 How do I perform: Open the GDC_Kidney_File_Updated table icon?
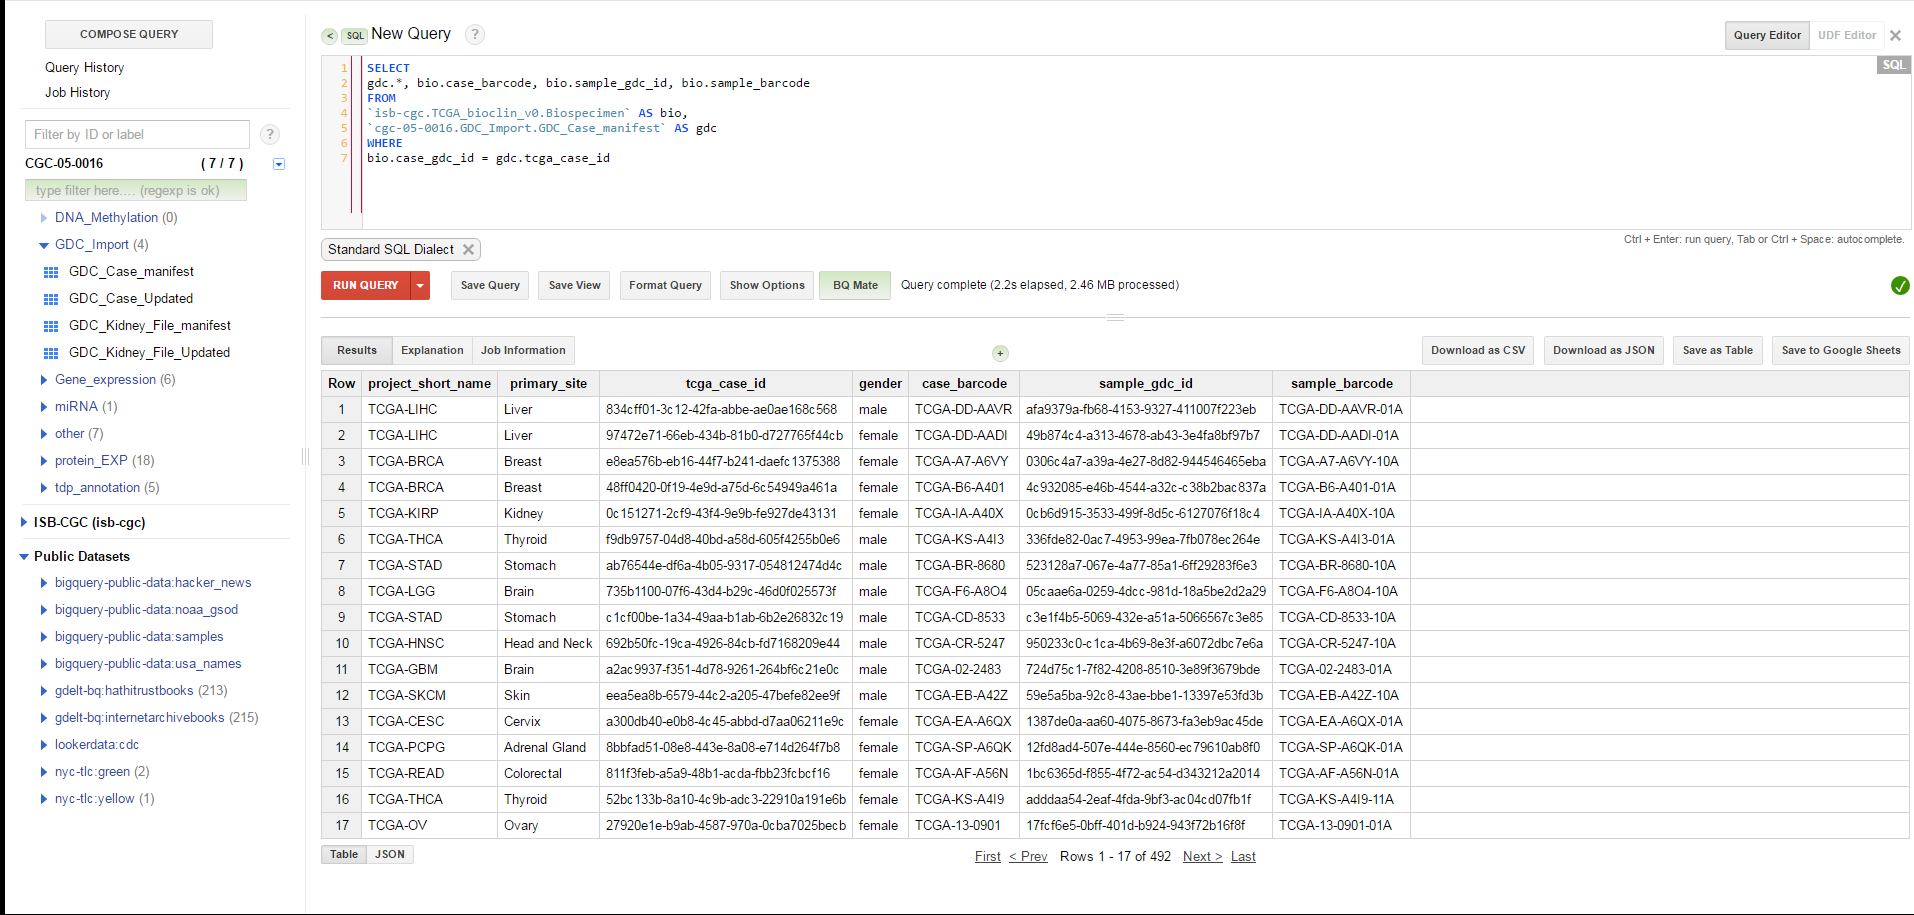51,353
